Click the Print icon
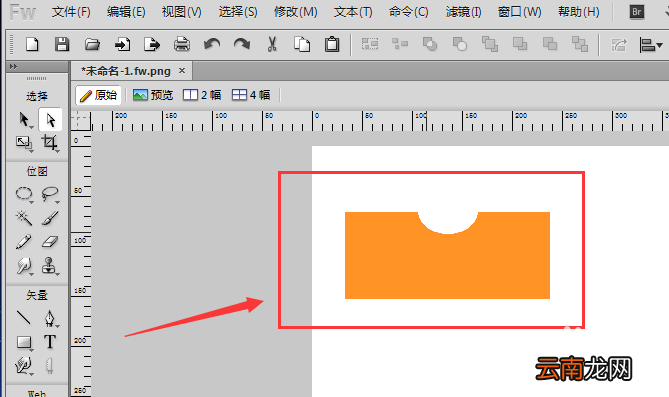Screen dimensions: 669x397 (x=182, y=44)
